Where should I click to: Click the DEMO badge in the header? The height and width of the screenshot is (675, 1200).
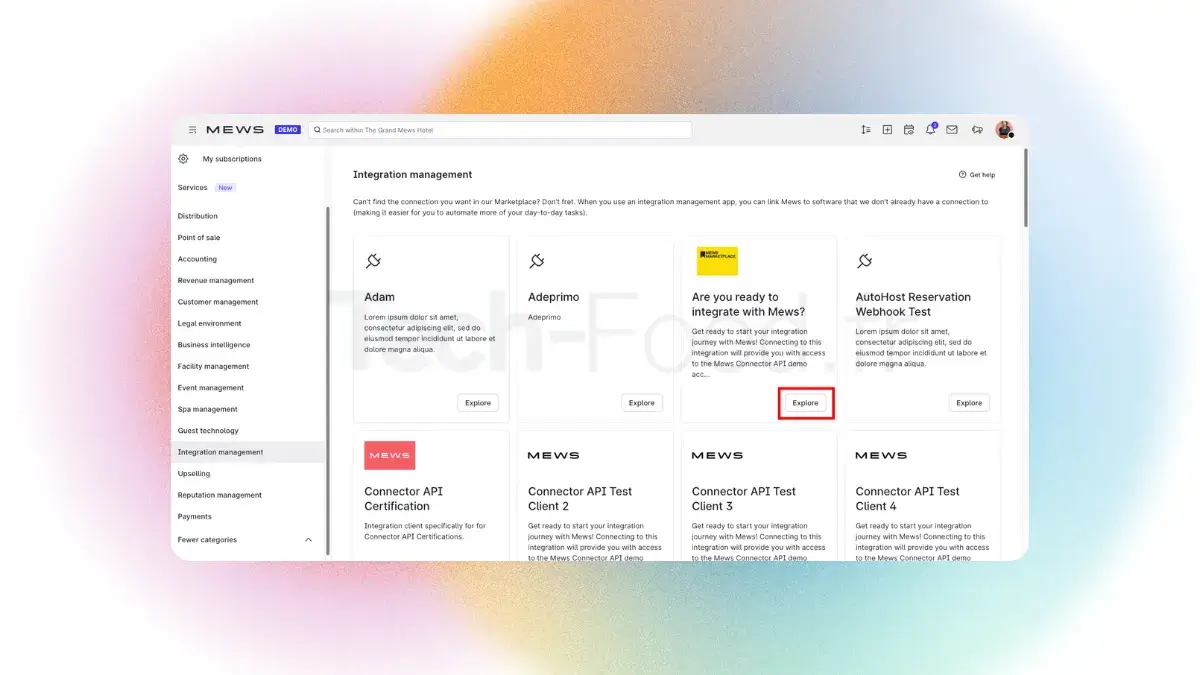[x=288, y=130]
